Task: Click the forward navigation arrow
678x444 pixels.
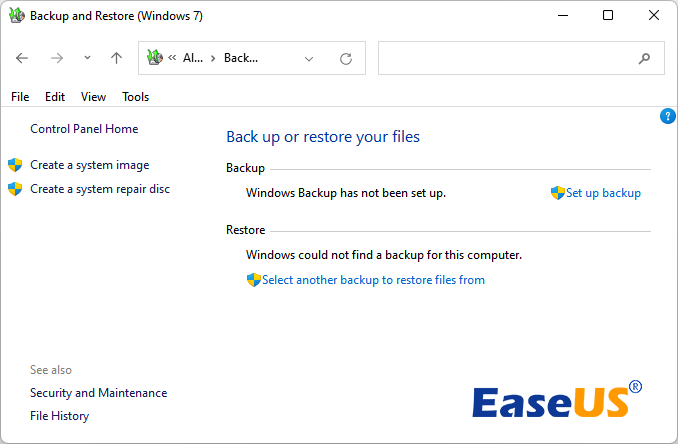Action: (x=57, y=58)
